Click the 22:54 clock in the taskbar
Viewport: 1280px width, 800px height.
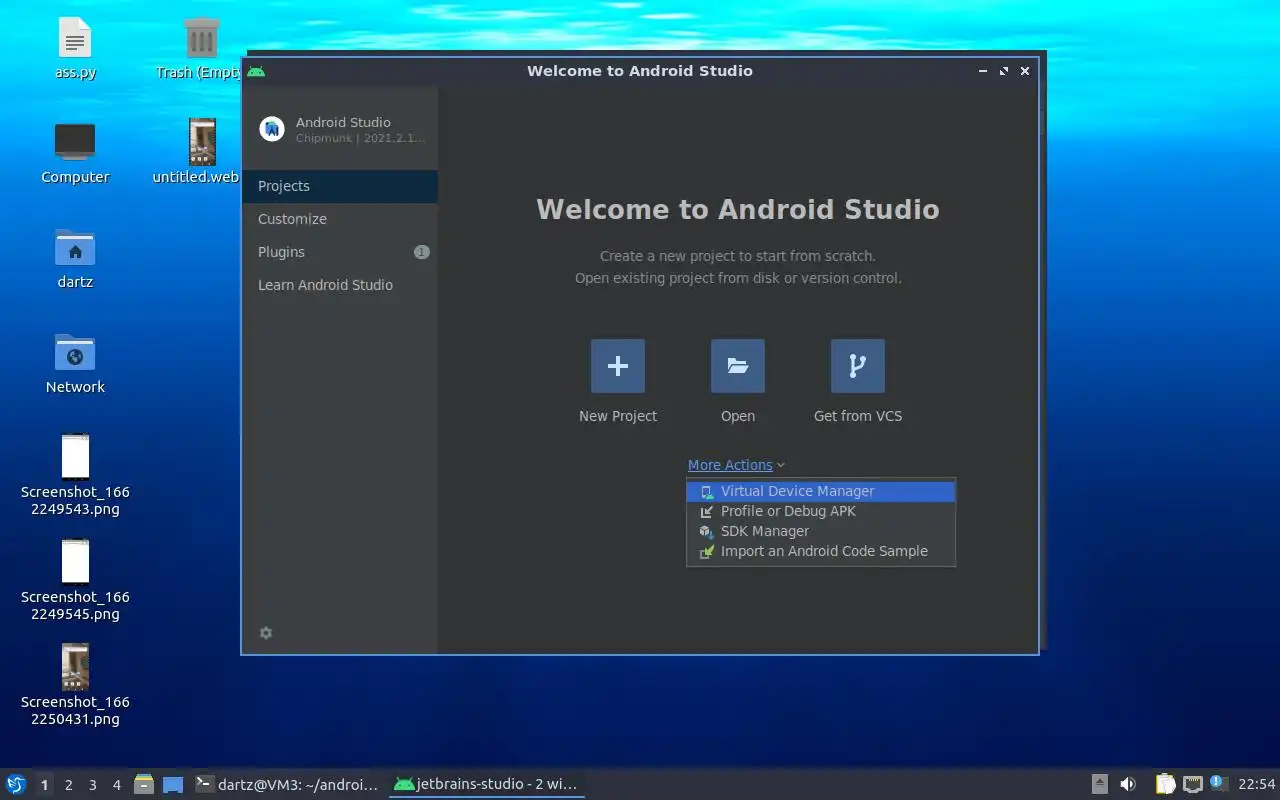click(1256, 784)
